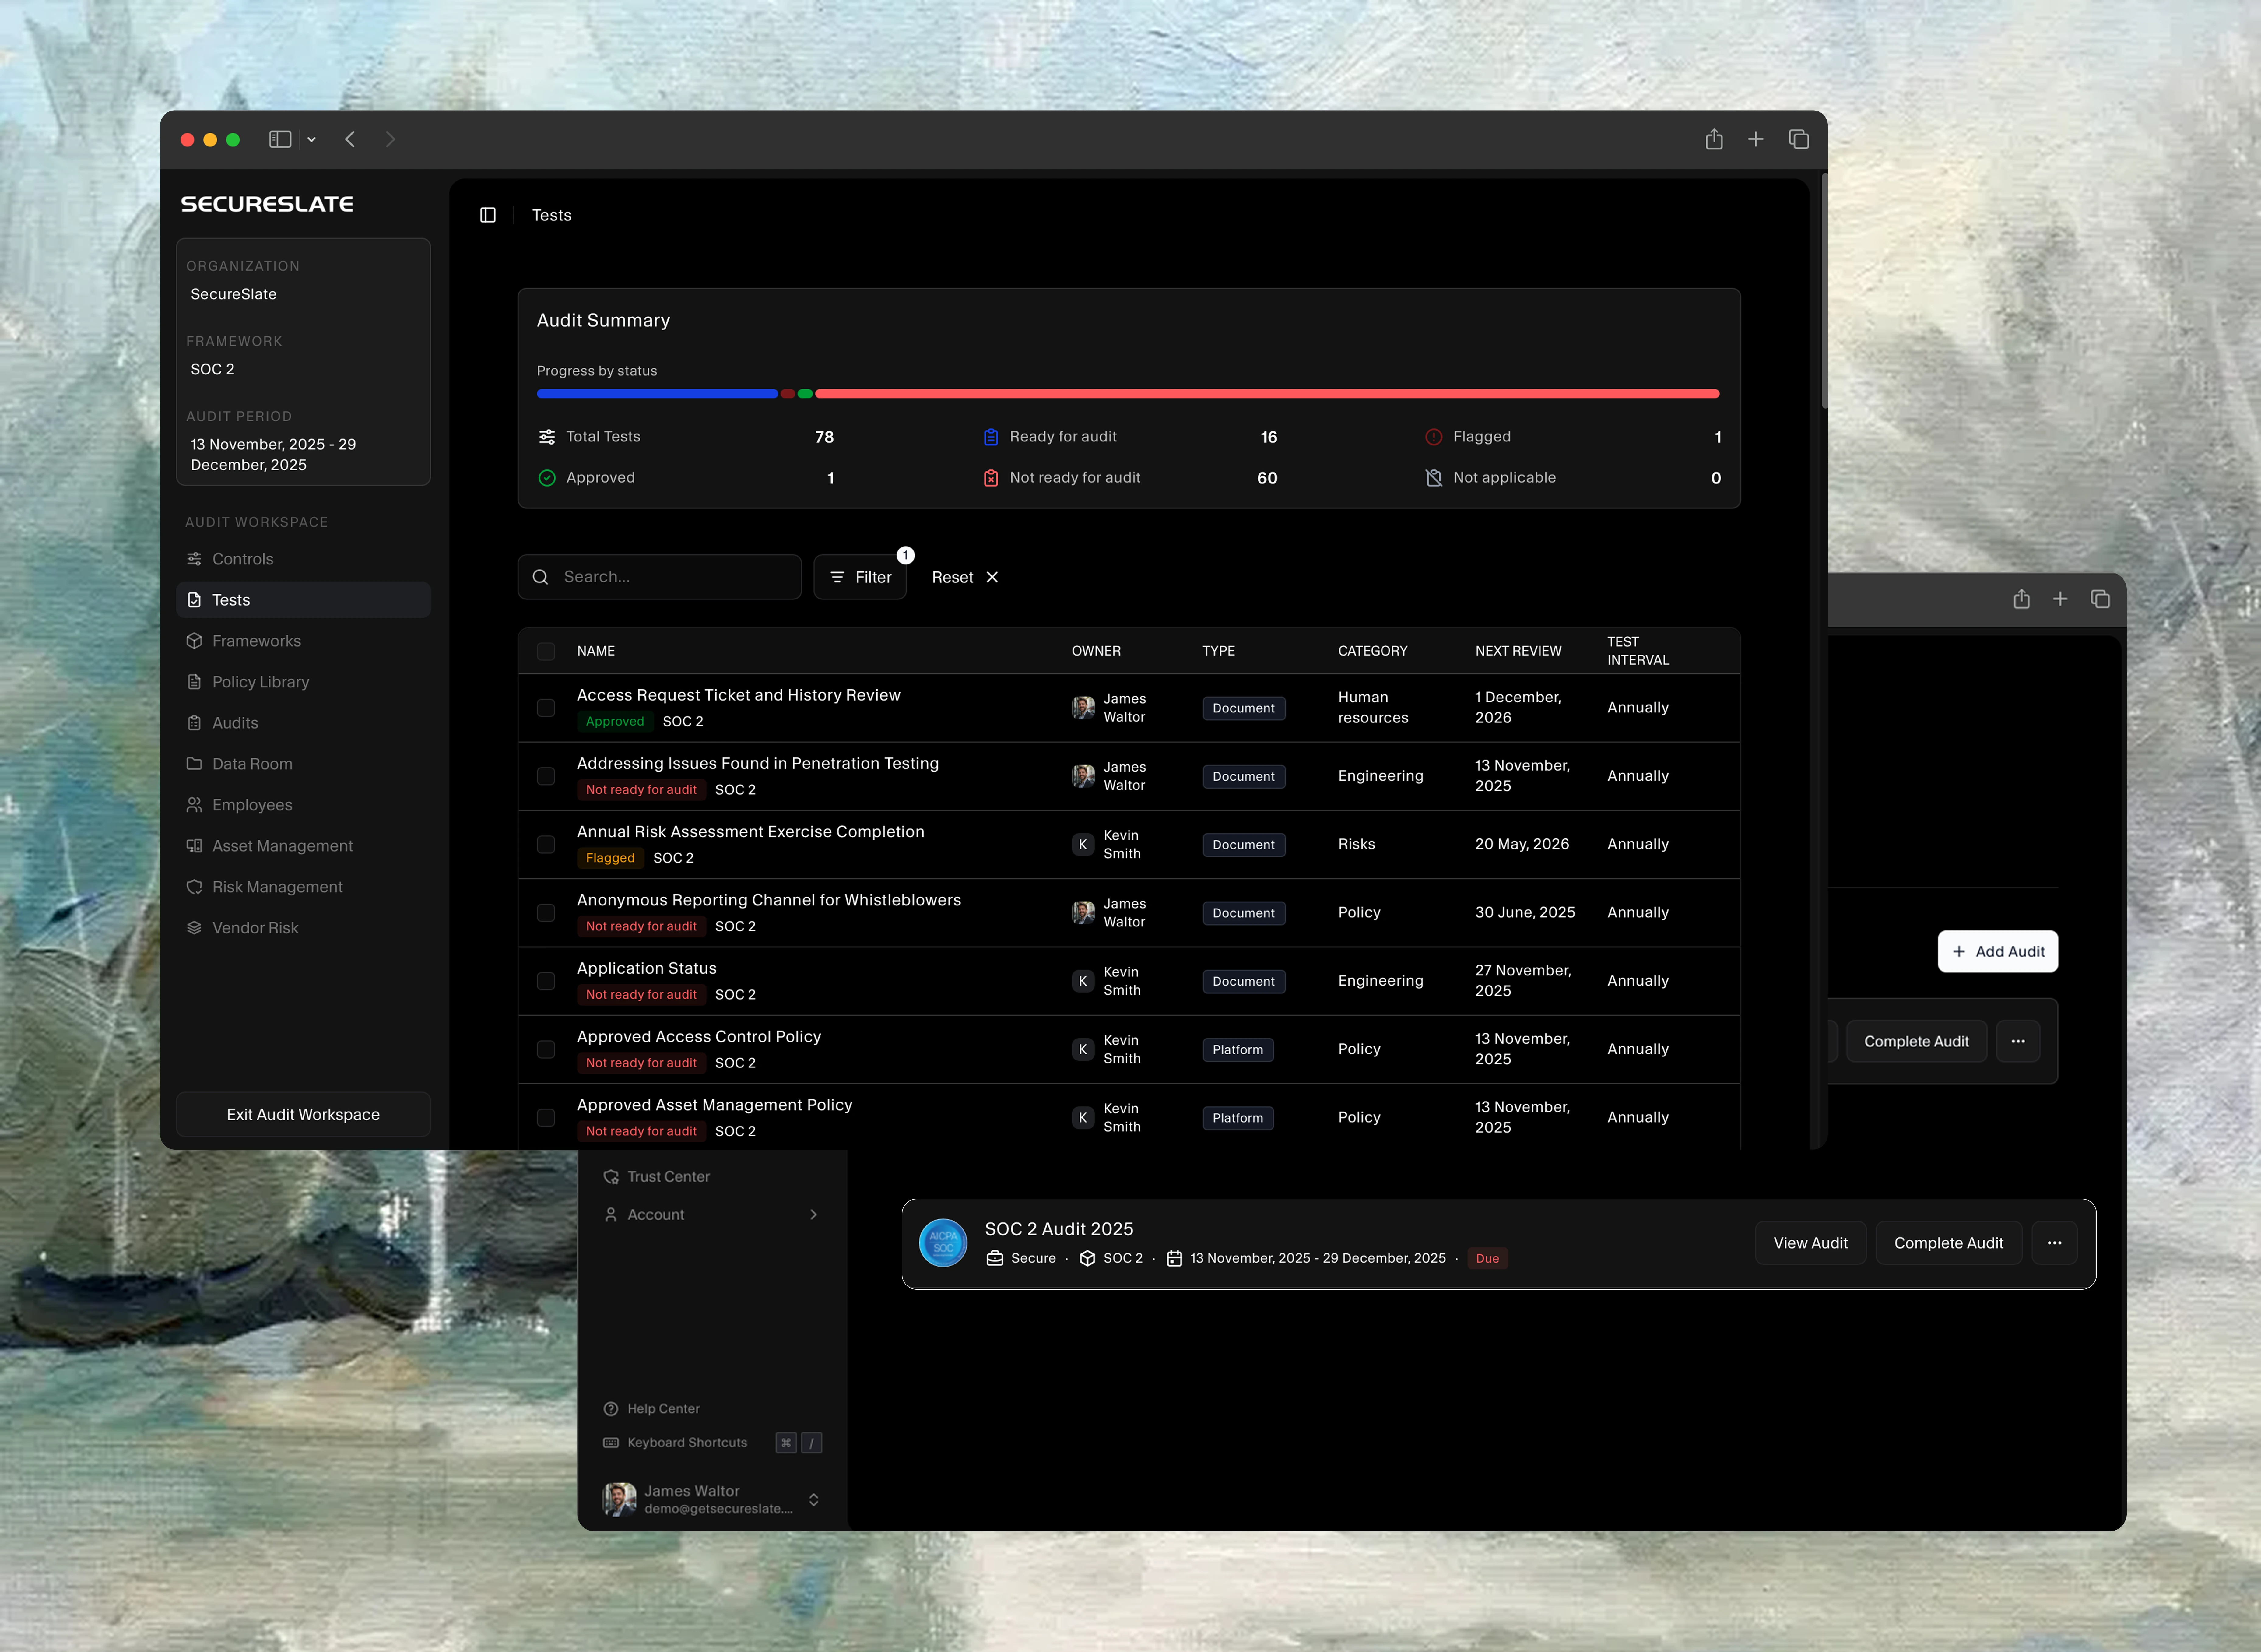Viewport: 2261px width, 1652px height.
Task: Click the Exit Audit Workspace button
Action: (303, 1114)
